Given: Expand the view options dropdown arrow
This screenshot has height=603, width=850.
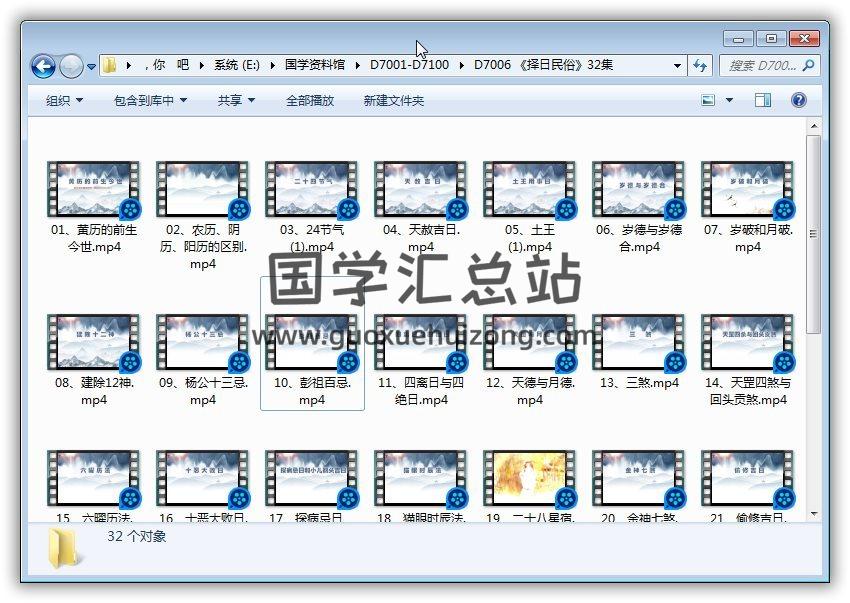Looking at the screenshot, I should [x=729, y=100].
